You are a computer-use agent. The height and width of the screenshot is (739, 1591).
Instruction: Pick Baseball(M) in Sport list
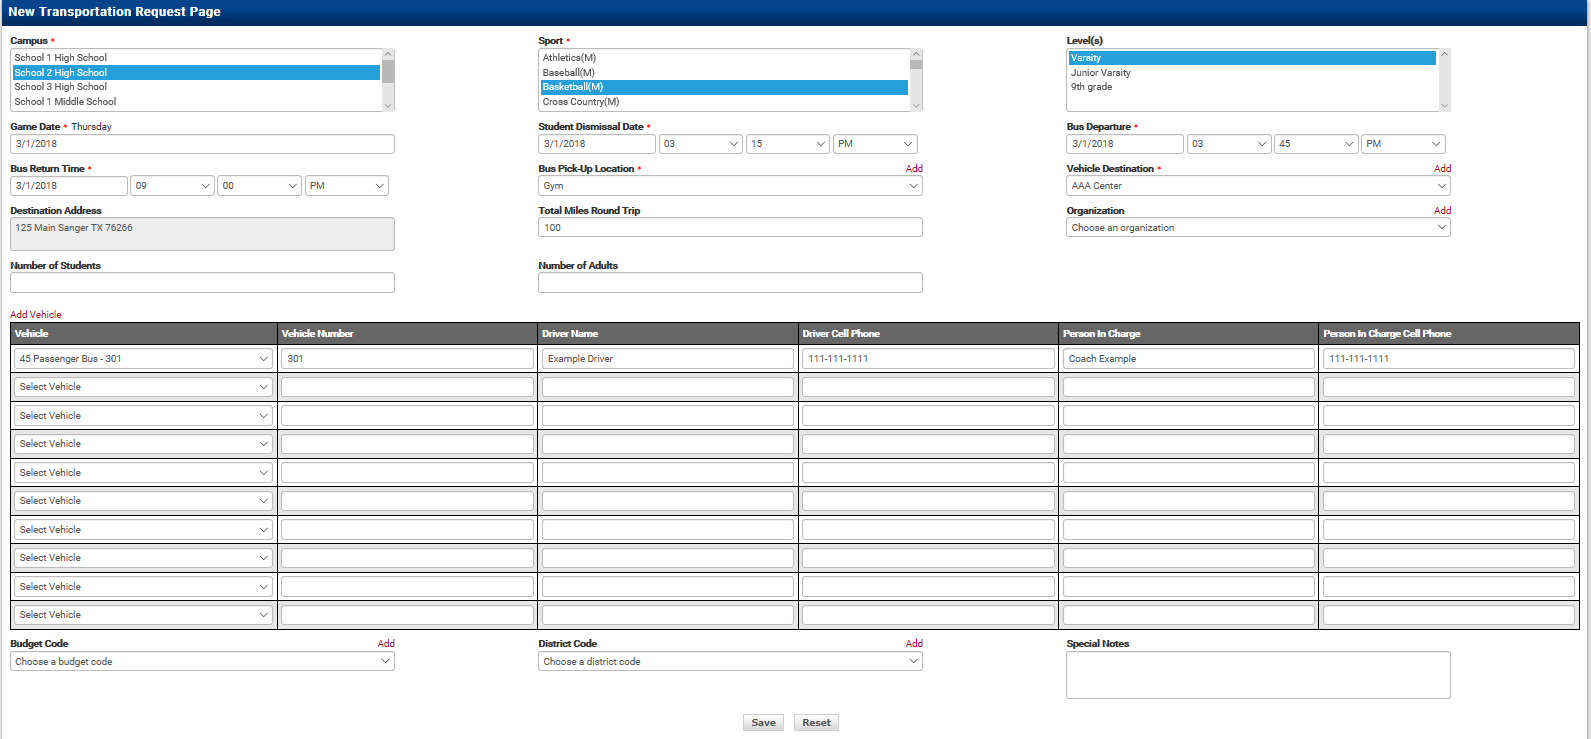click(724, 73)
